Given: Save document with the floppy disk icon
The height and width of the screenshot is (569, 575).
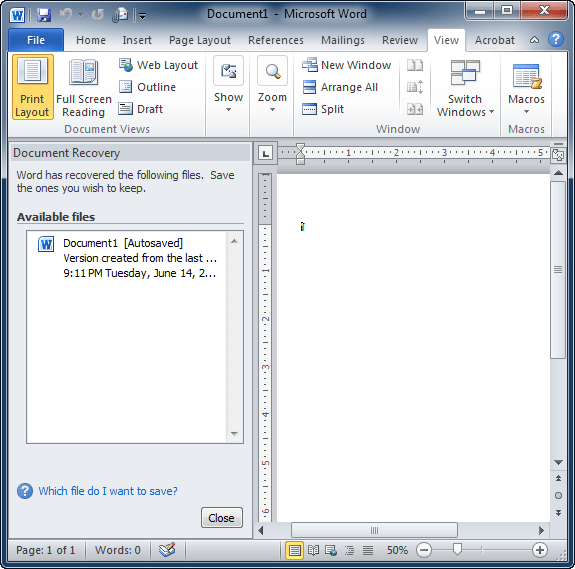Looking at the screenshot, I should pos(44,15).
